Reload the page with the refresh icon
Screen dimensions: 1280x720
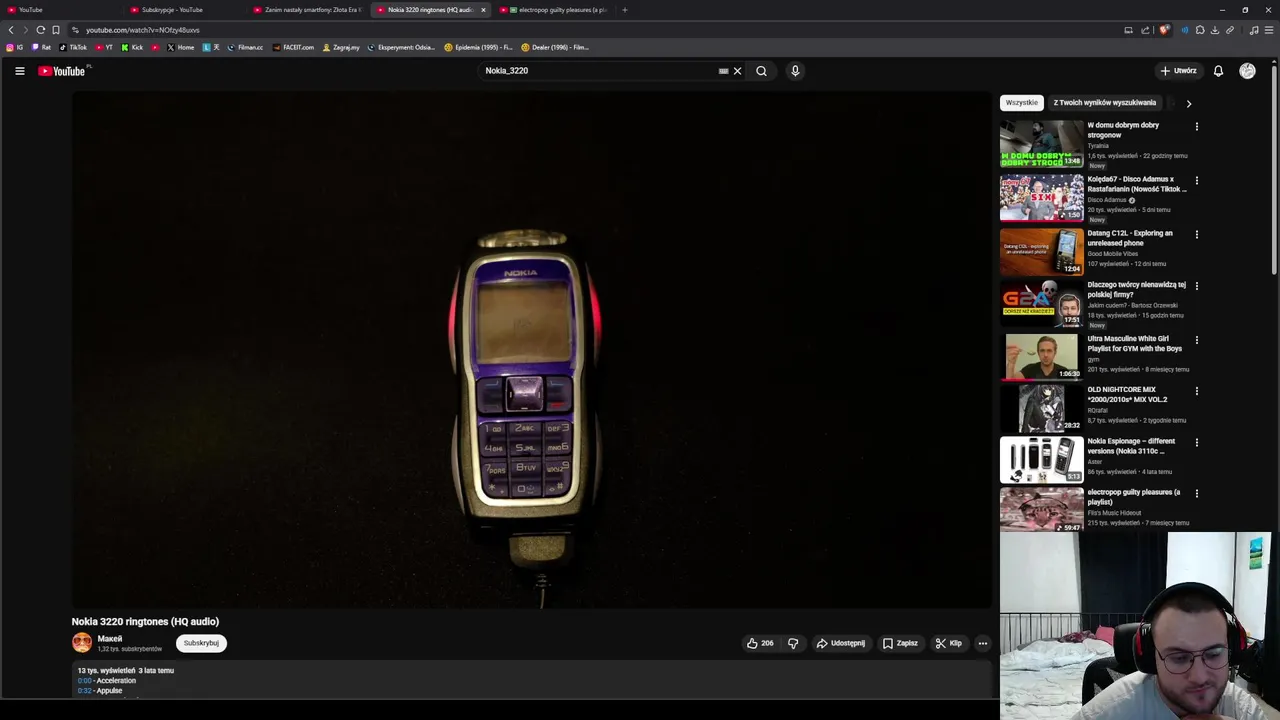coord(41,30)
